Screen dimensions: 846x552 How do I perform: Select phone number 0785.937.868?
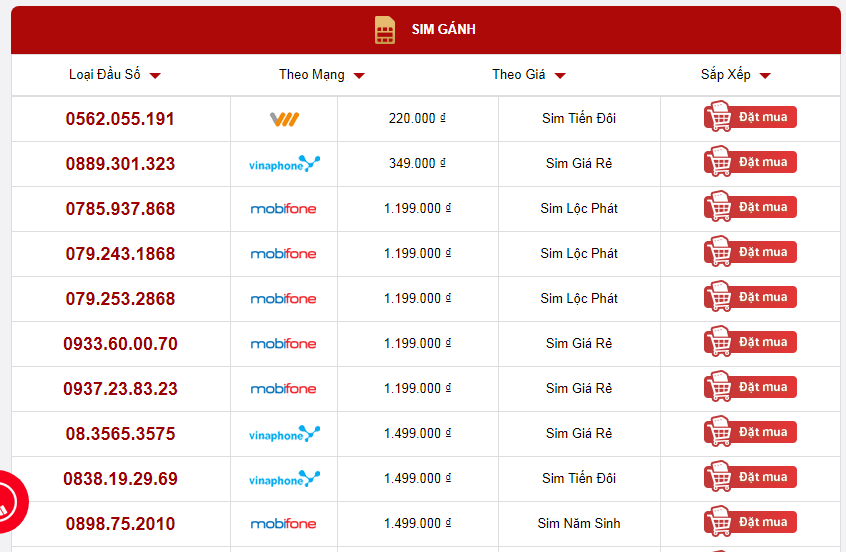[x=120, y=209]
